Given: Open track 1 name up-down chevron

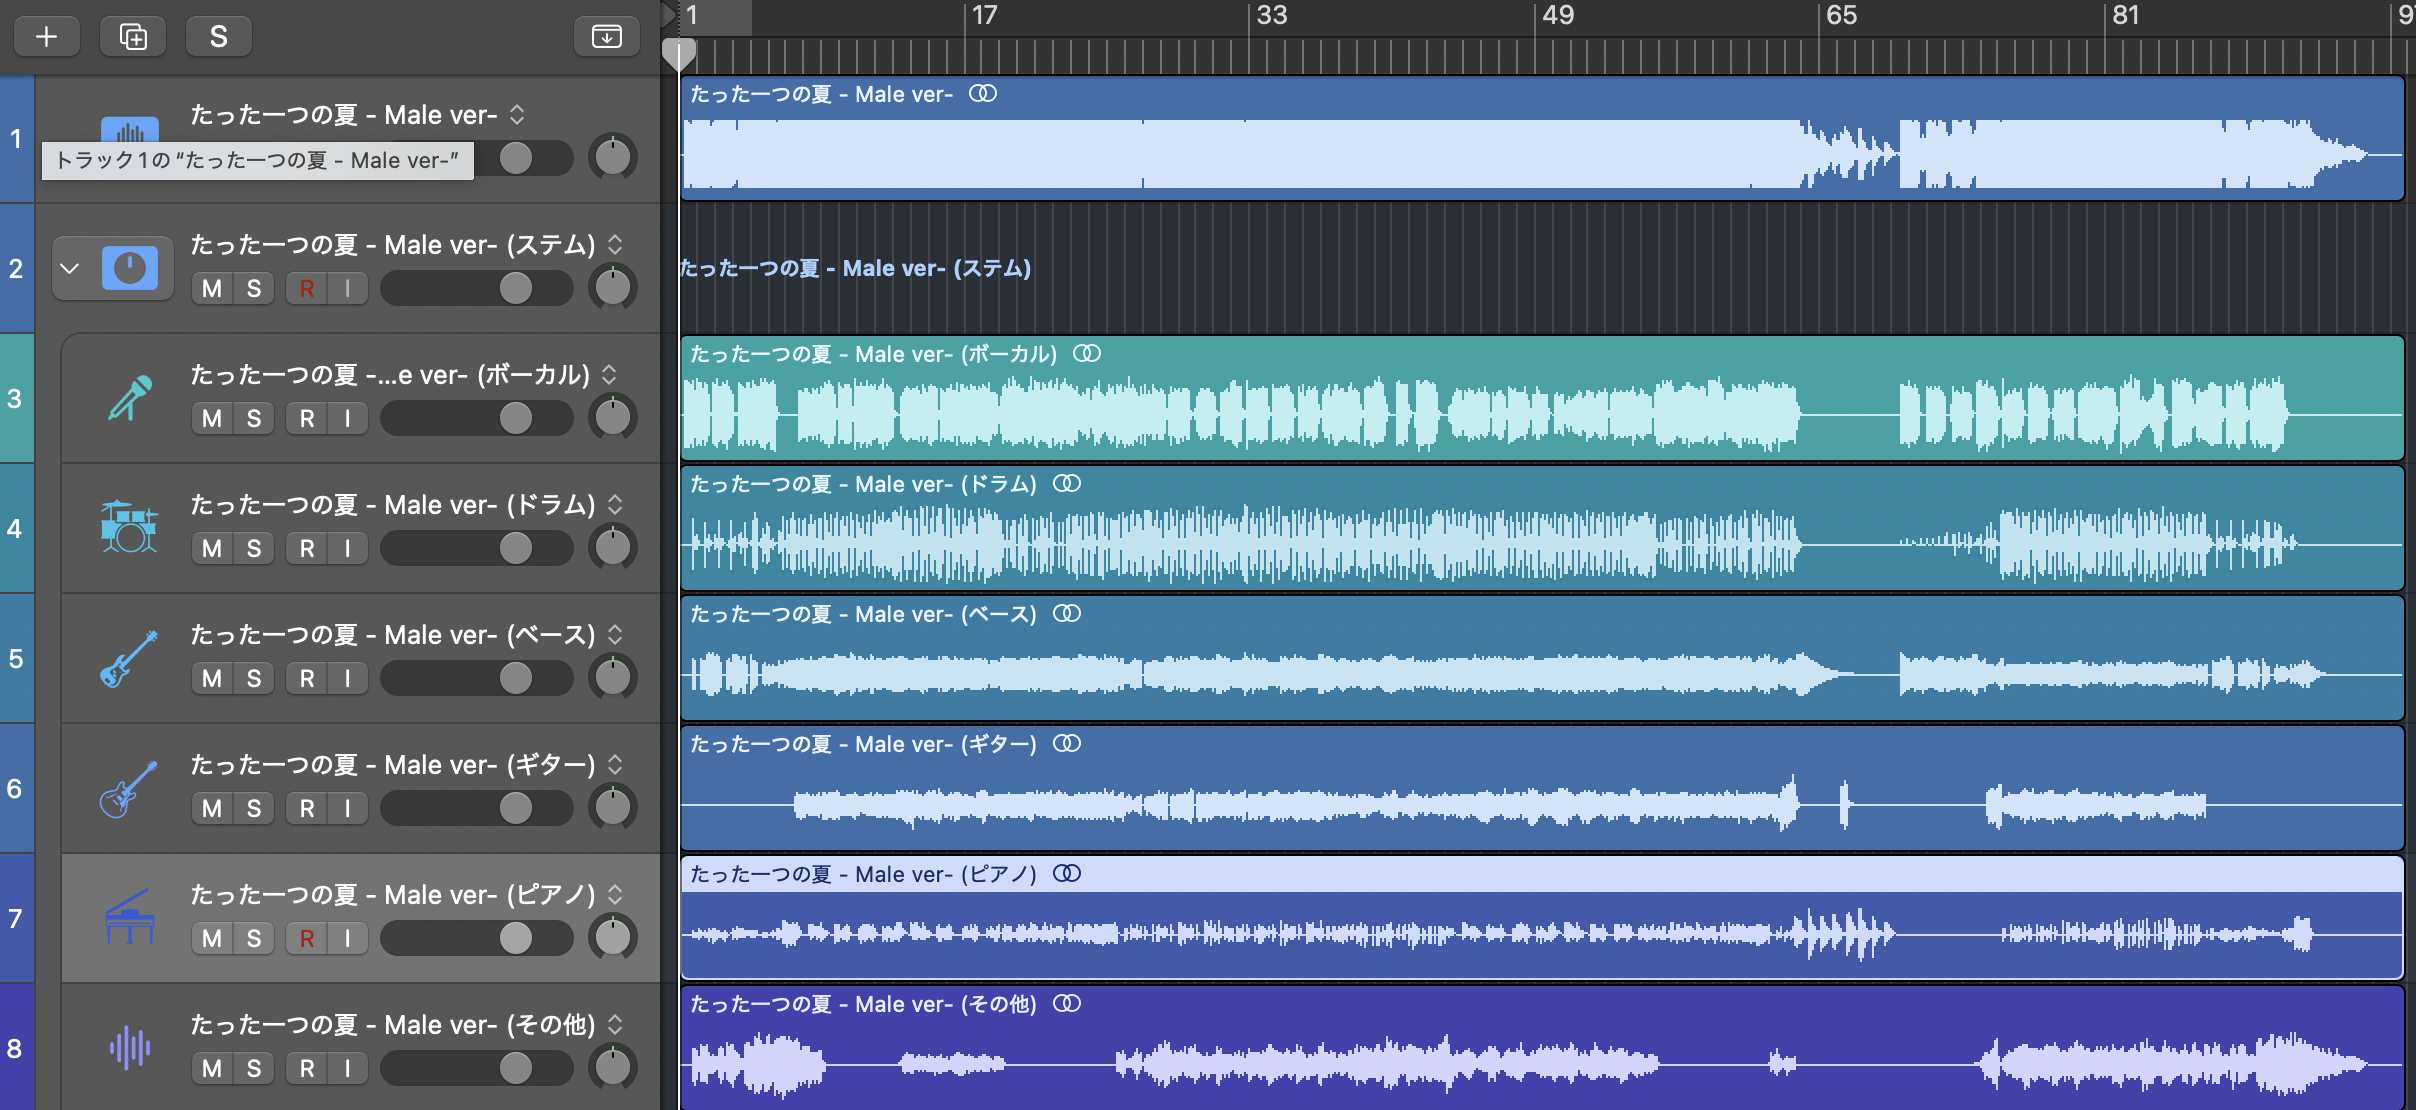Looking at the screenshot, I should tap(517, 114).
